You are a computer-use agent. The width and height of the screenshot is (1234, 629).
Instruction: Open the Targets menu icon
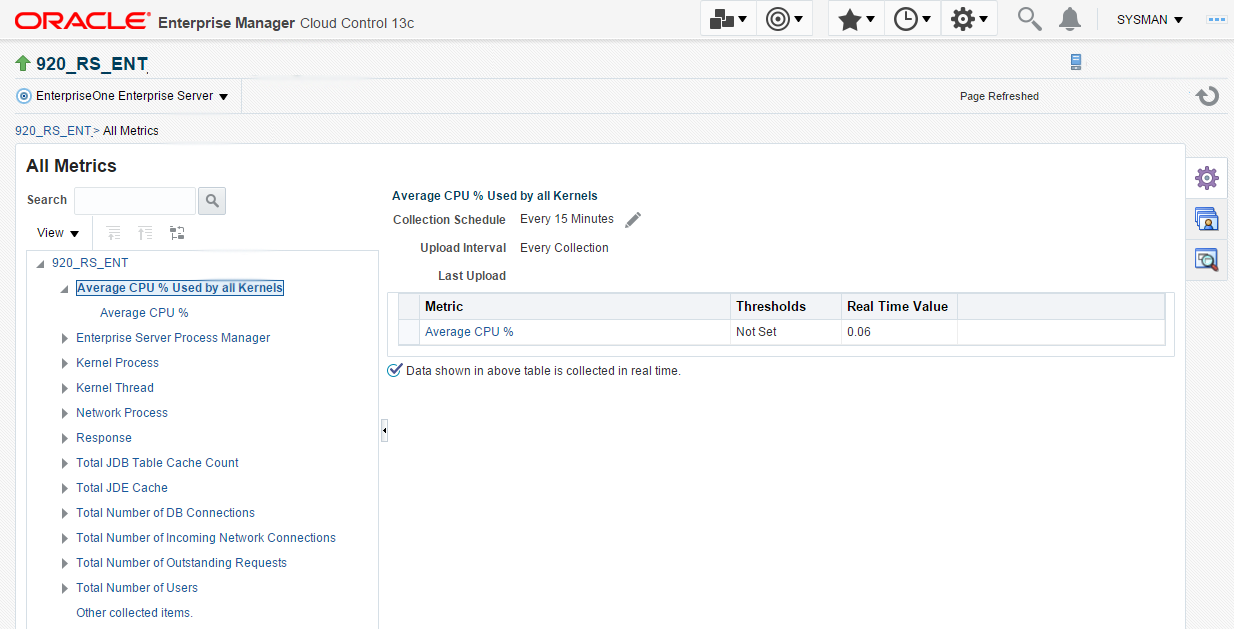[x=785, y=19]
